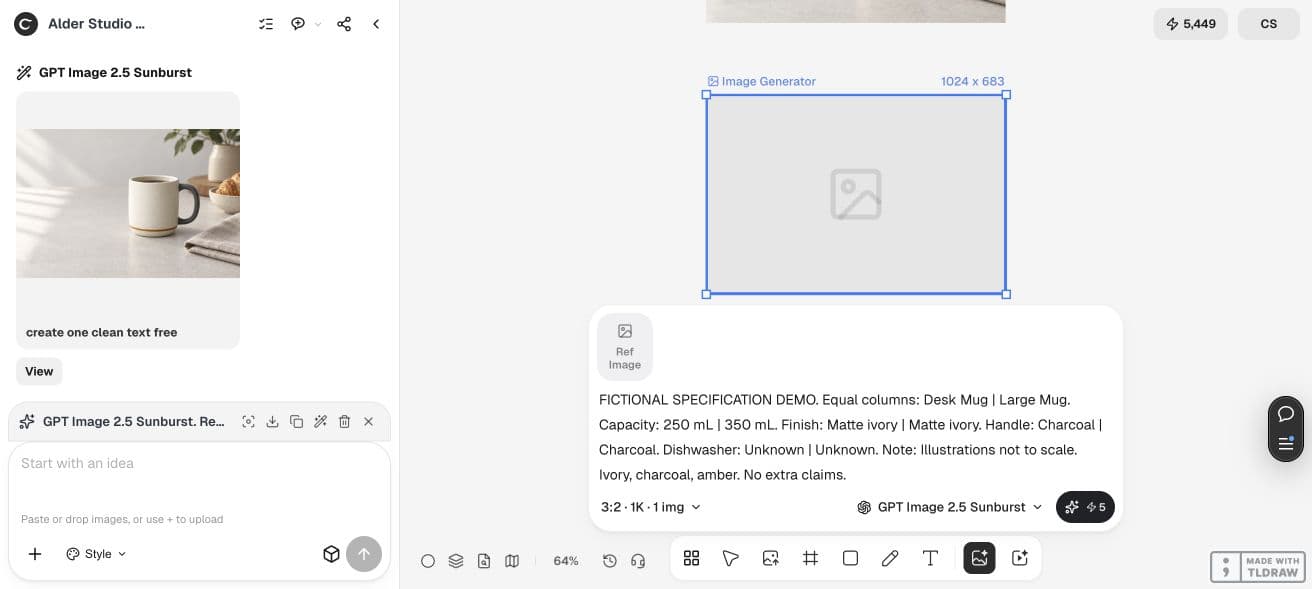Screen dimensions: 1312x589
Task: Open the grid apps tool in the toolbar
Action: (x=691, y=558)
